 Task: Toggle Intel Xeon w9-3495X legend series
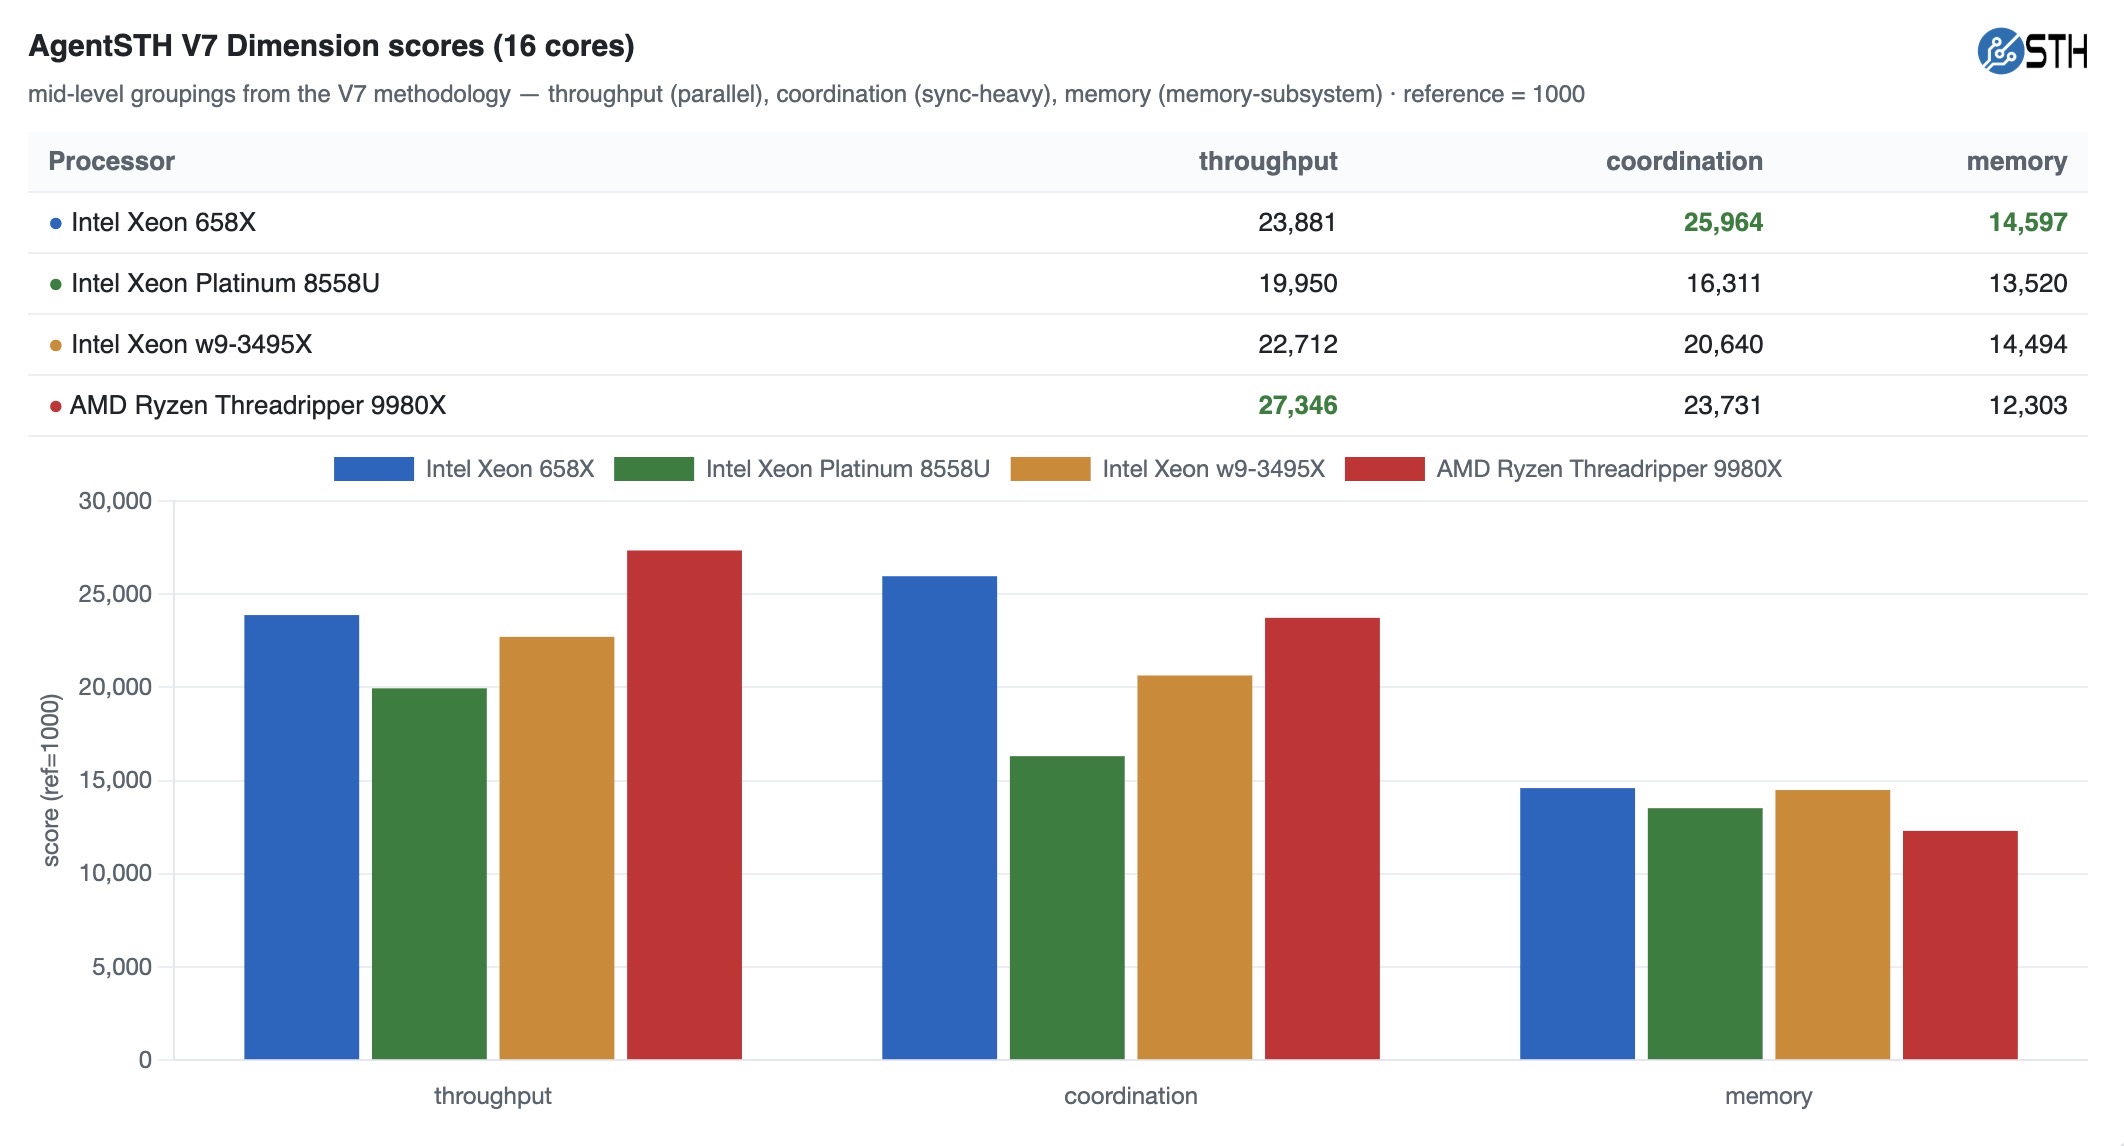click(x=1167, y=469)
